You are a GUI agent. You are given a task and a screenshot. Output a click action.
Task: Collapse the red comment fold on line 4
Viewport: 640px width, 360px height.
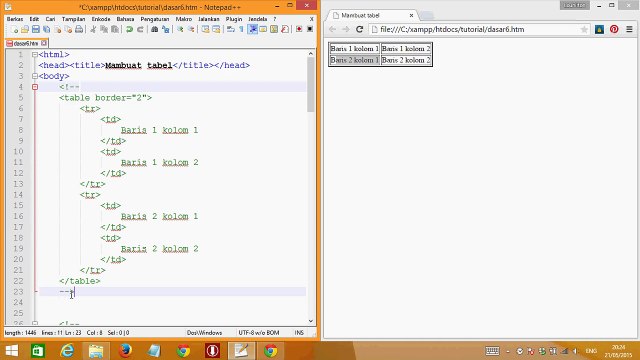(x=35, y=87)
